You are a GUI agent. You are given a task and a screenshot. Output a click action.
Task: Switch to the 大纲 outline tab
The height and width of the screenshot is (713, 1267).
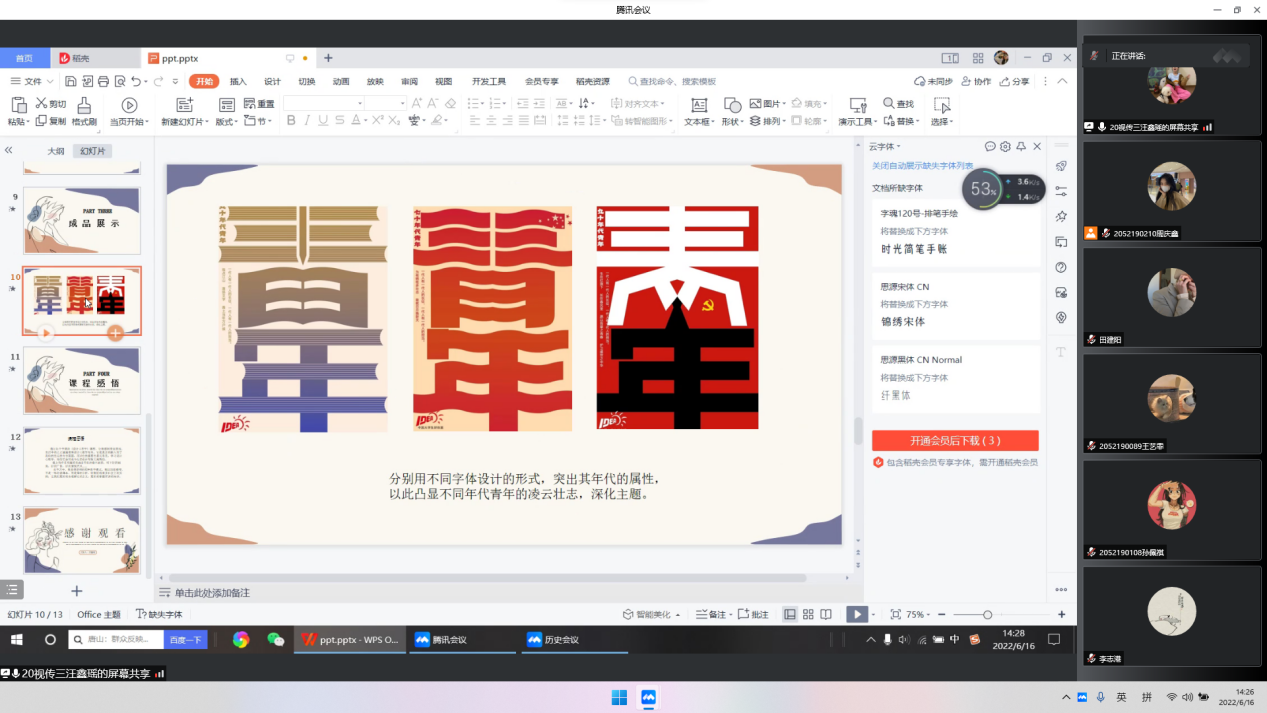56,151
